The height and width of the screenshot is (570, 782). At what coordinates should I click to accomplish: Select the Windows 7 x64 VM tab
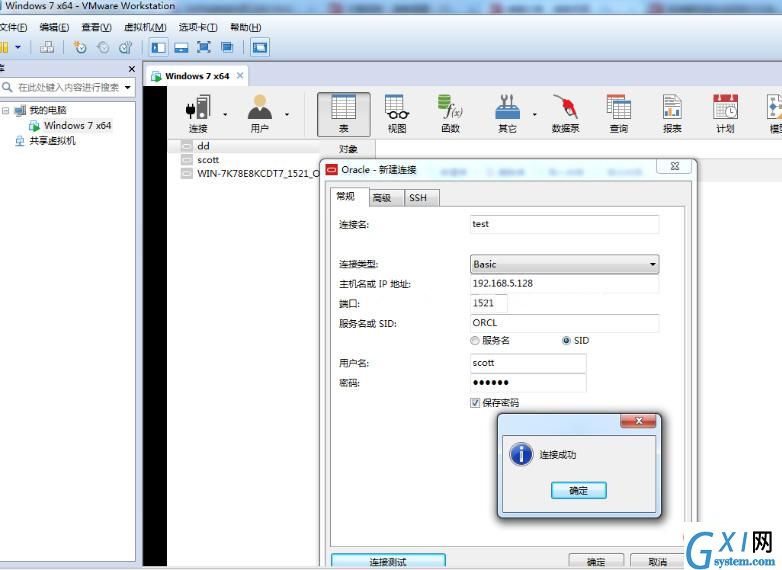click(197, 76)
